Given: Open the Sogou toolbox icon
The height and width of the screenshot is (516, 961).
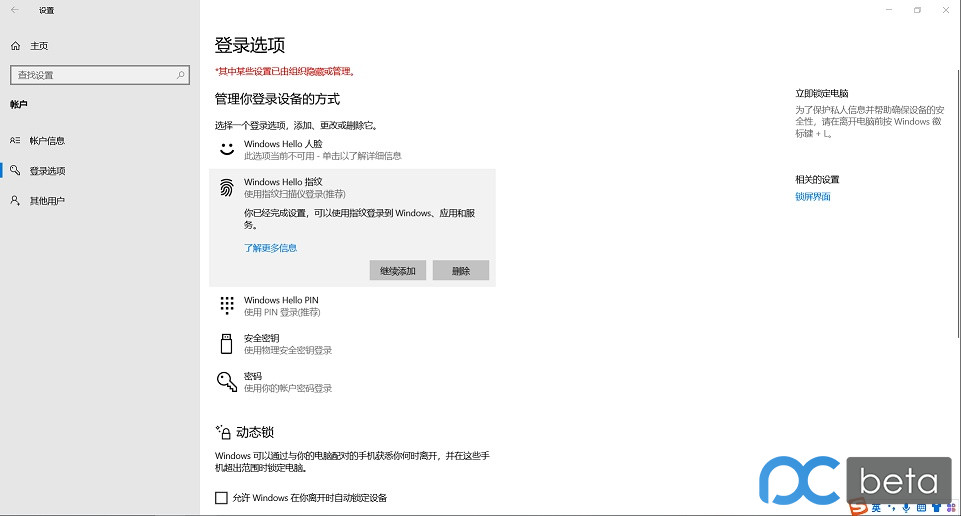Looking at the screenshot, I should [951, 508].
